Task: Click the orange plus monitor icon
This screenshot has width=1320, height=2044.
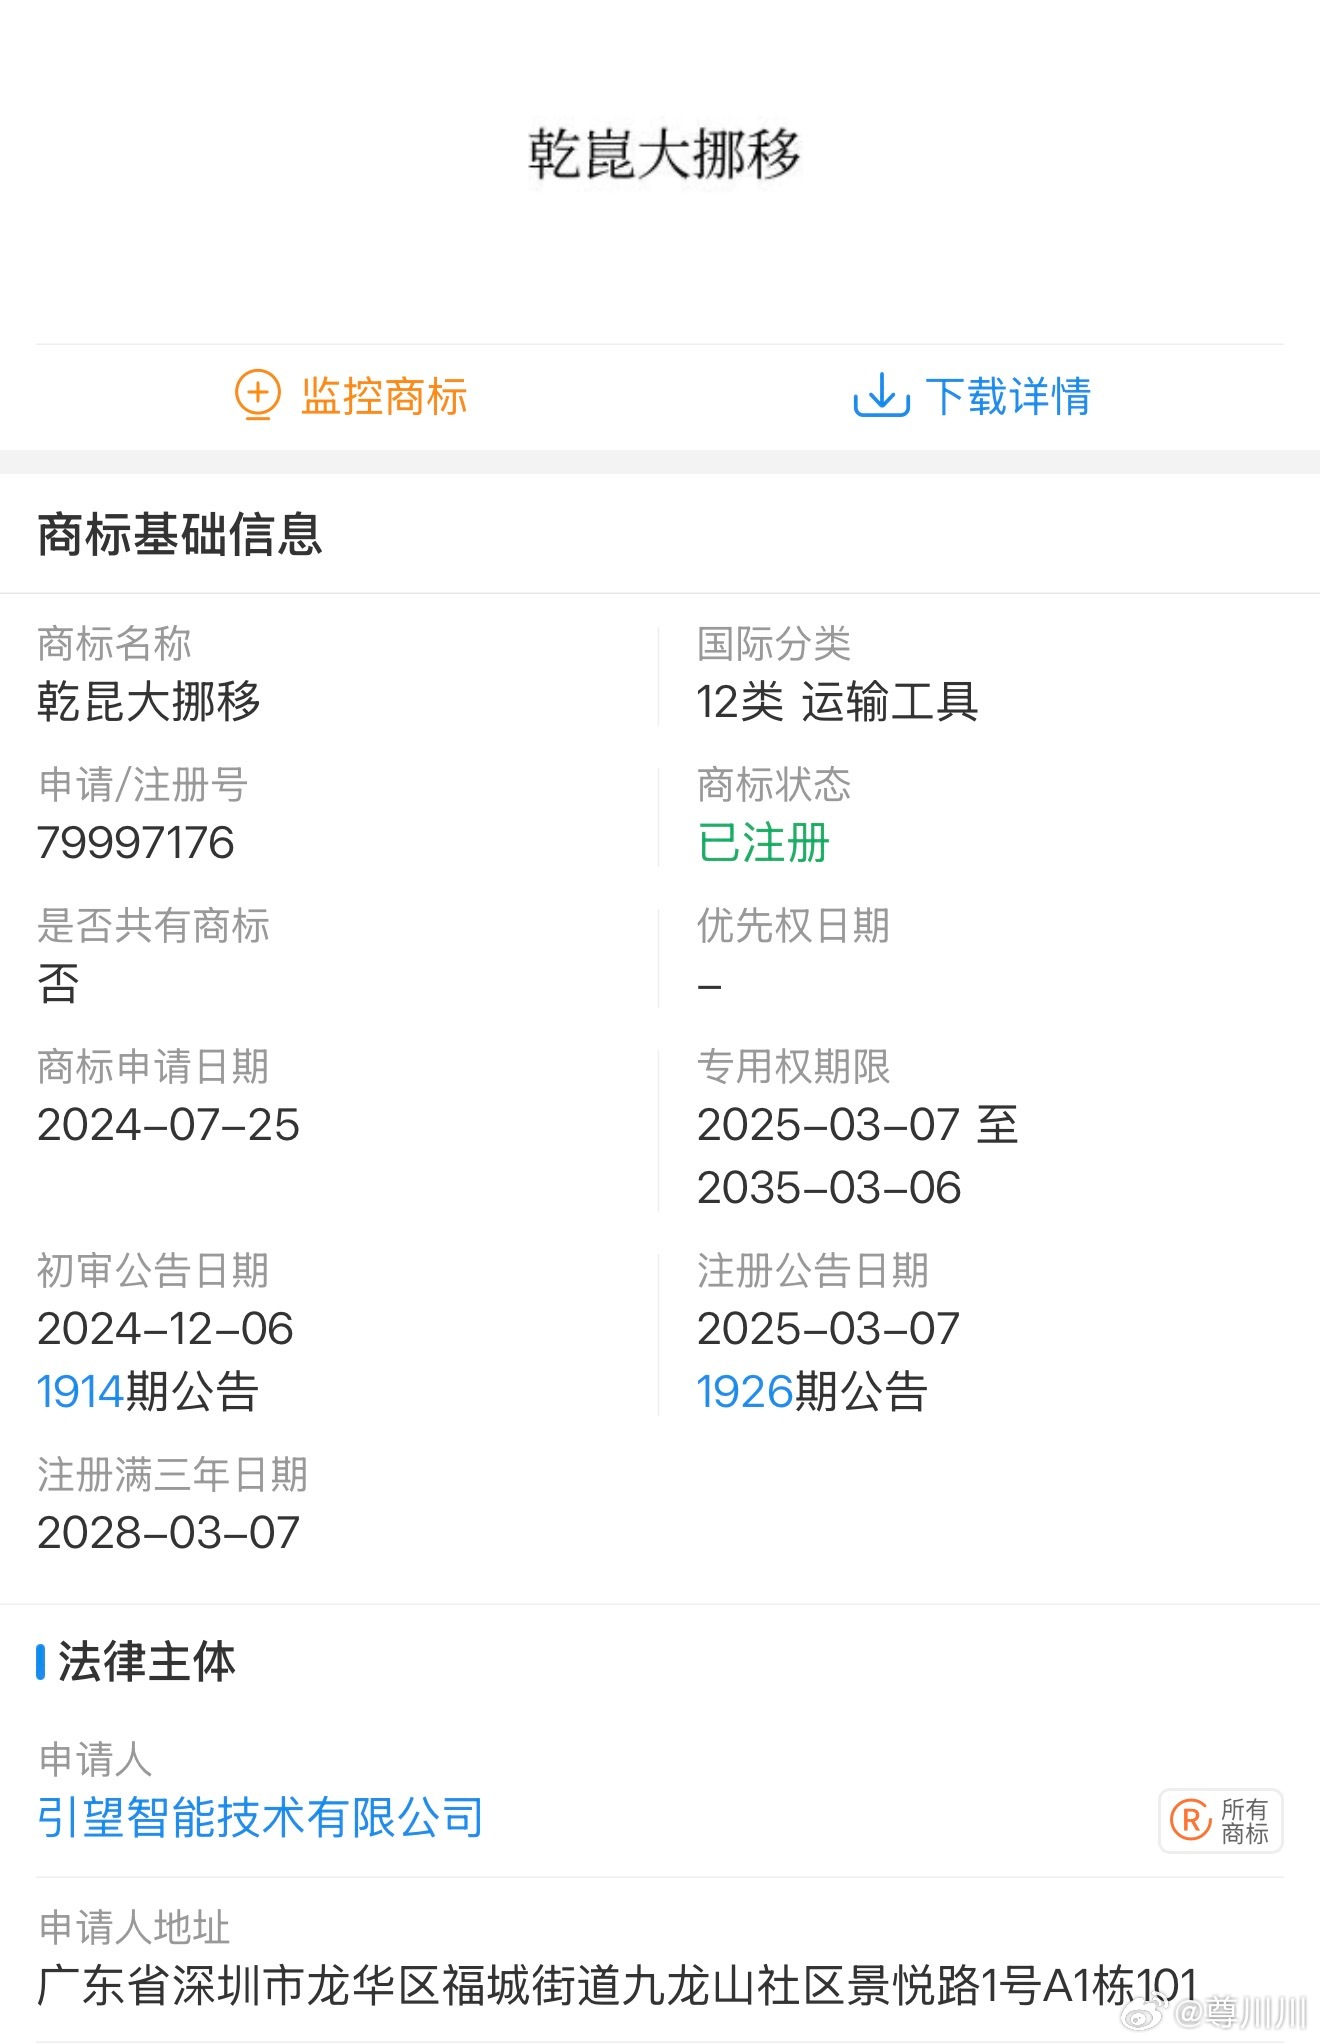Action: click(x=257, y=395)
